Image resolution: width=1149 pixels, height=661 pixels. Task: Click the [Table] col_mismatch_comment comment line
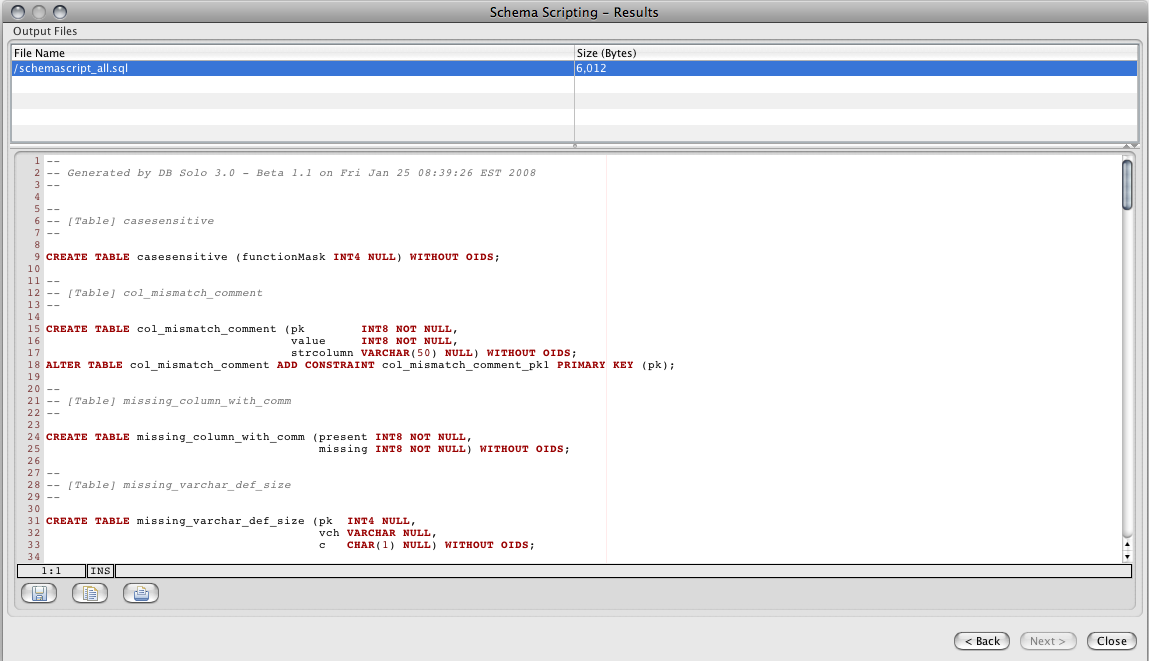coord(155,293)
